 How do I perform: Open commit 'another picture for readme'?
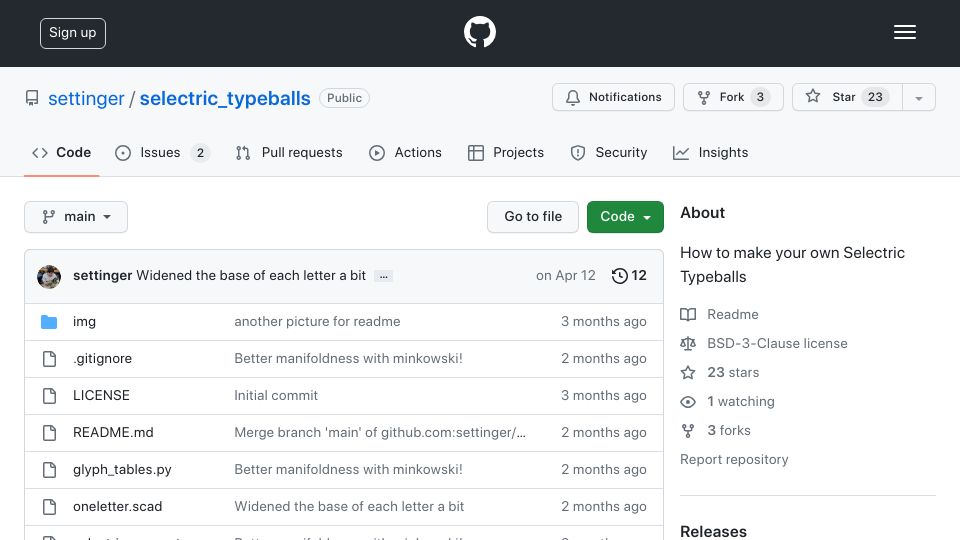(x=317, y=321)
